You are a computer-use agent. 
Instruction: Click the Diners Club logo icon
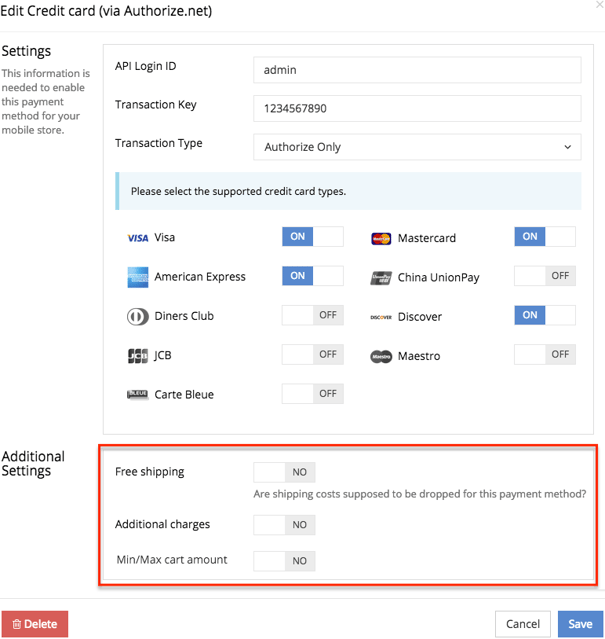(138, 317)
